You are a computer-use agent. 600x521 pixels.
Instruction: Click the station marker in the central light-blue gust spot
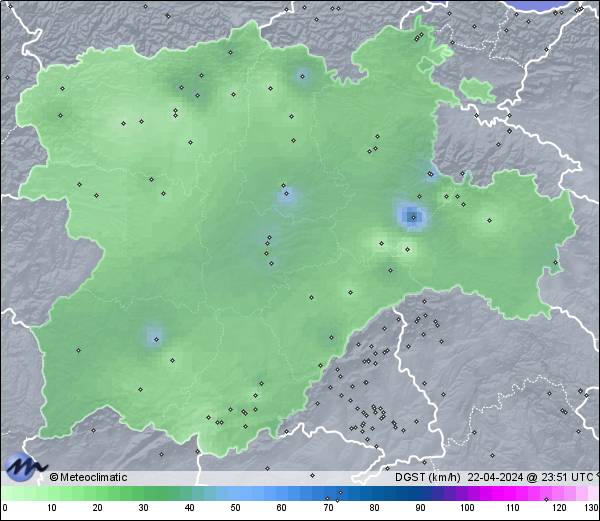point(287,194)
